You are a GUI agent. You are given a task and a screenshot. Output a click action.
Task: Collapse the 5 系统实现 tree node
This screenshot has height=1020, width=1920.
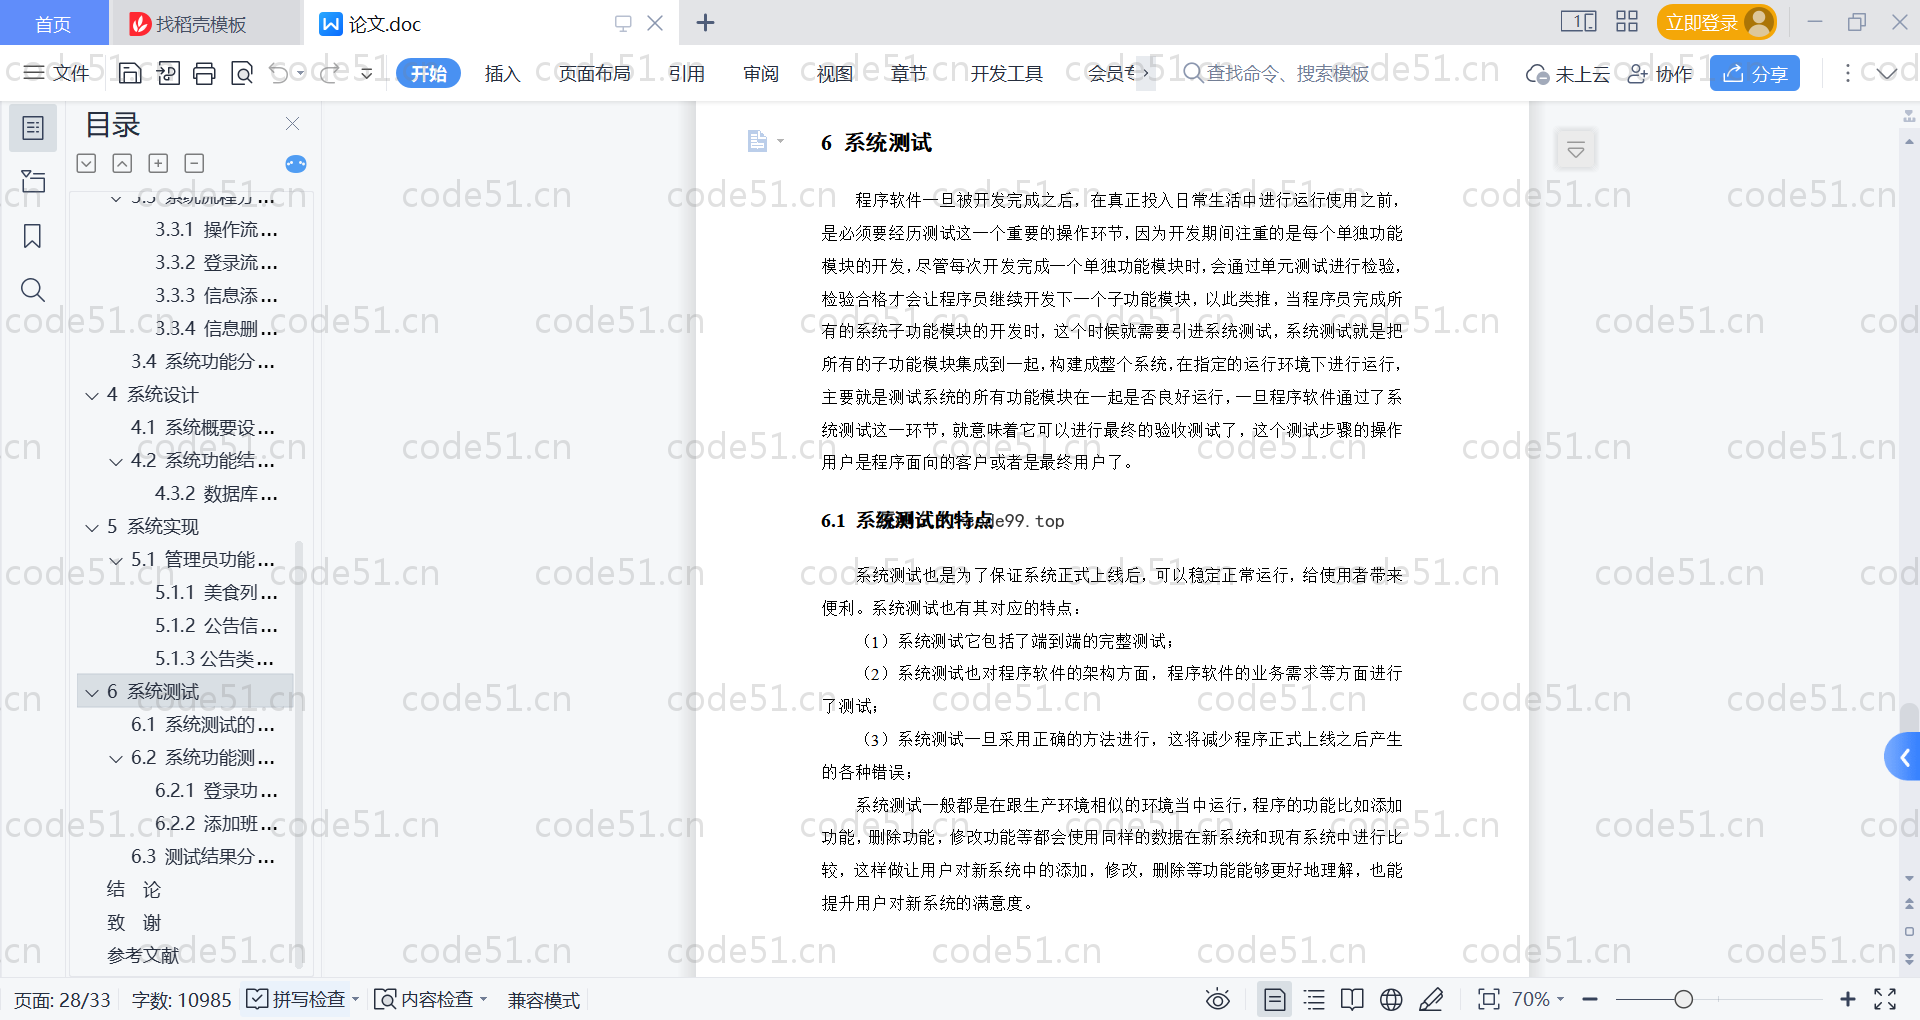pos(92,527)
